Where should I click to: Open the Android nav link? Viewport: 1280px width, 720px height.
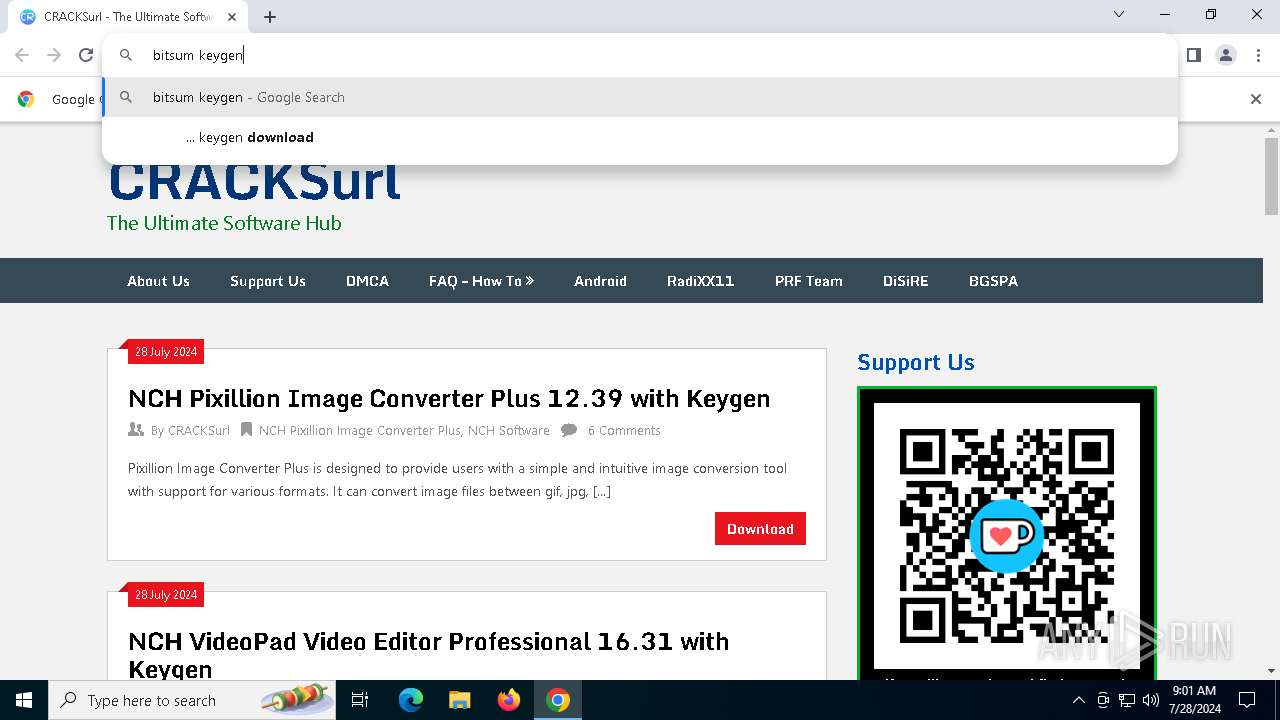(x=600, y=281)
